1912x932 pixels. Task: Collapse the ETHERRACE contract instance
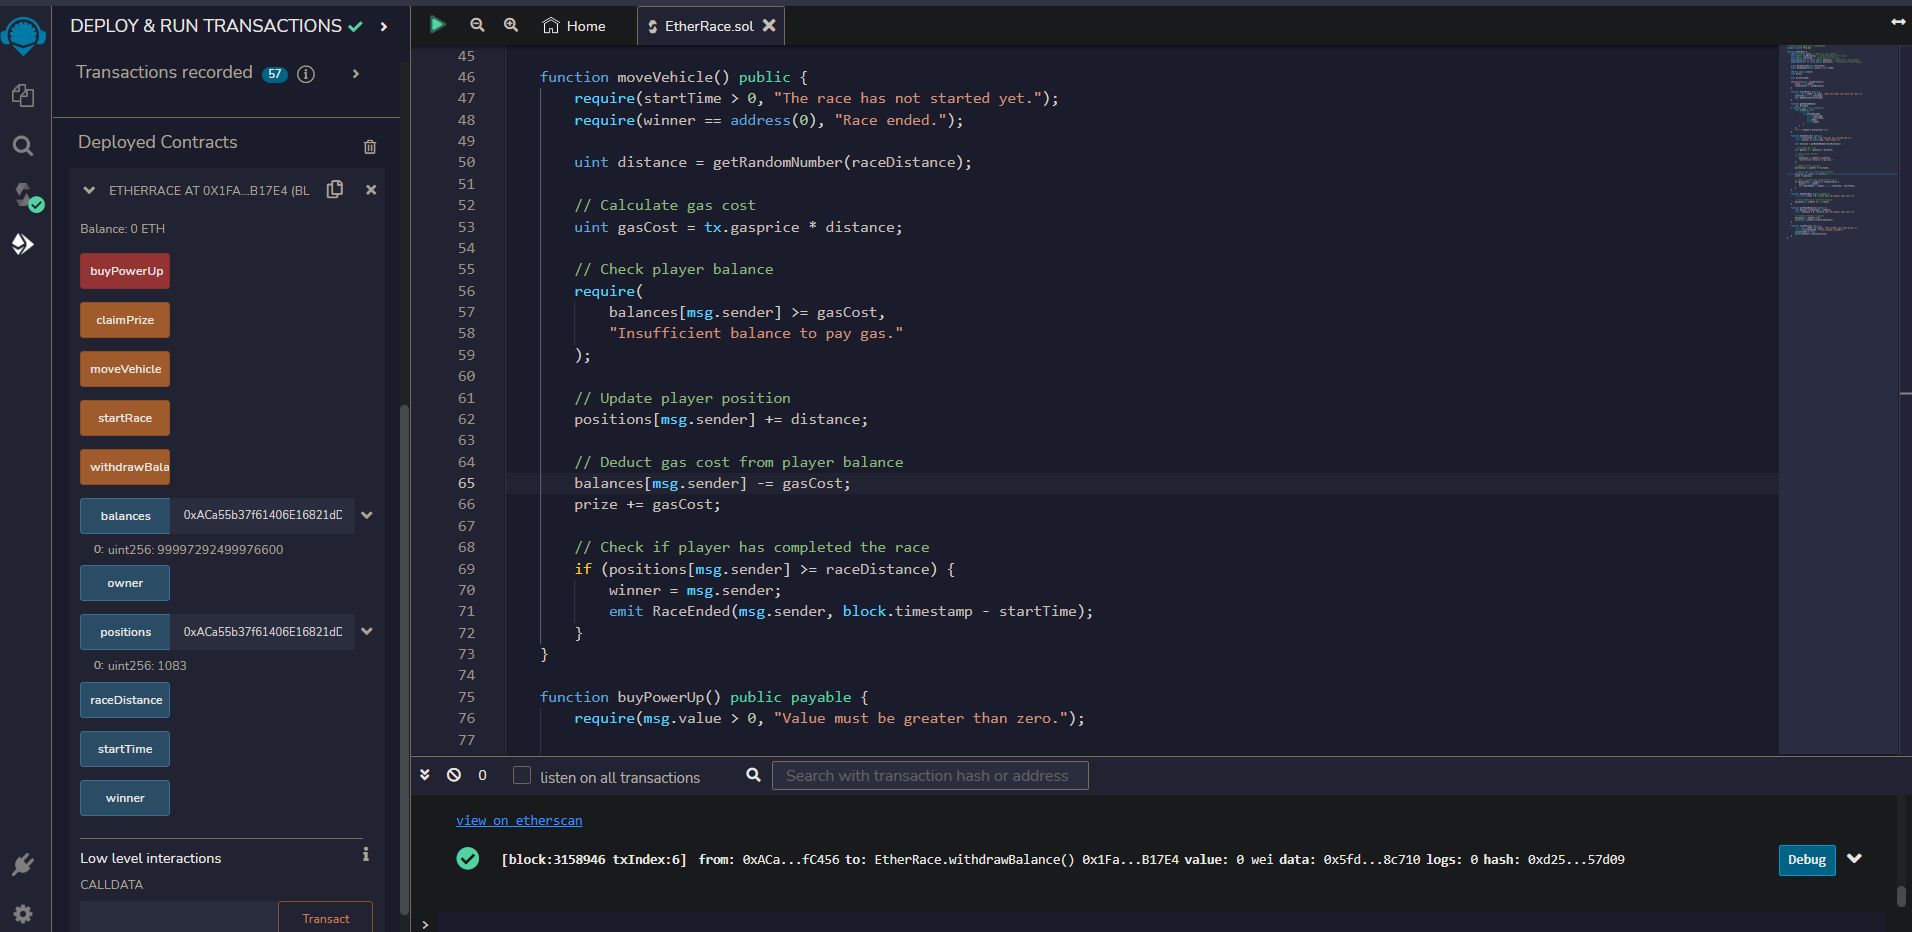(x=89, y=190)
